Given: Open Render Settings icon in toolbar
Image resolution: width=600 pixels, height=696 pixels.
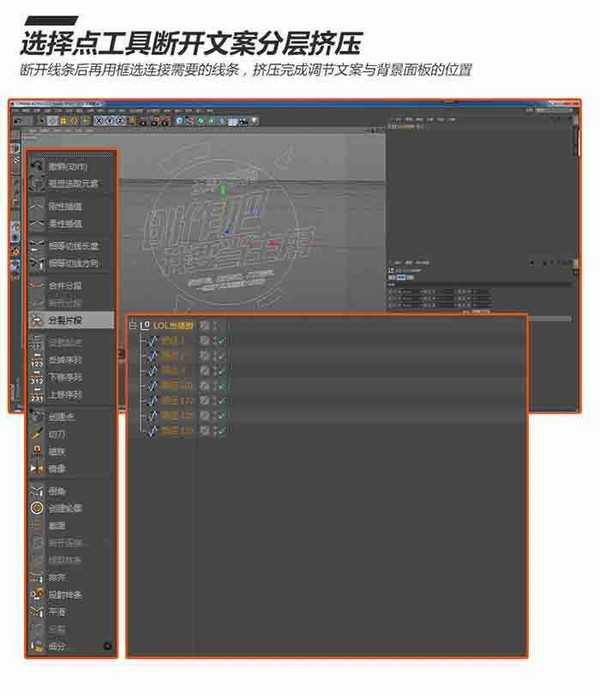Looking at the screenshot, I should pos(166,121).
